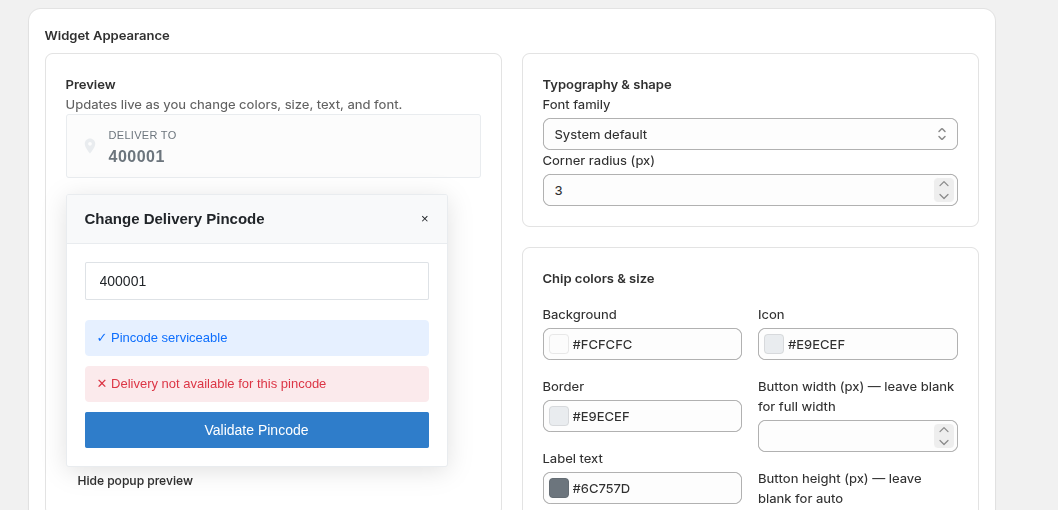Viewport: 1058px width, 510px height.
Task: Click the pincode input showing 400001
Action: (x=256, y=281)
